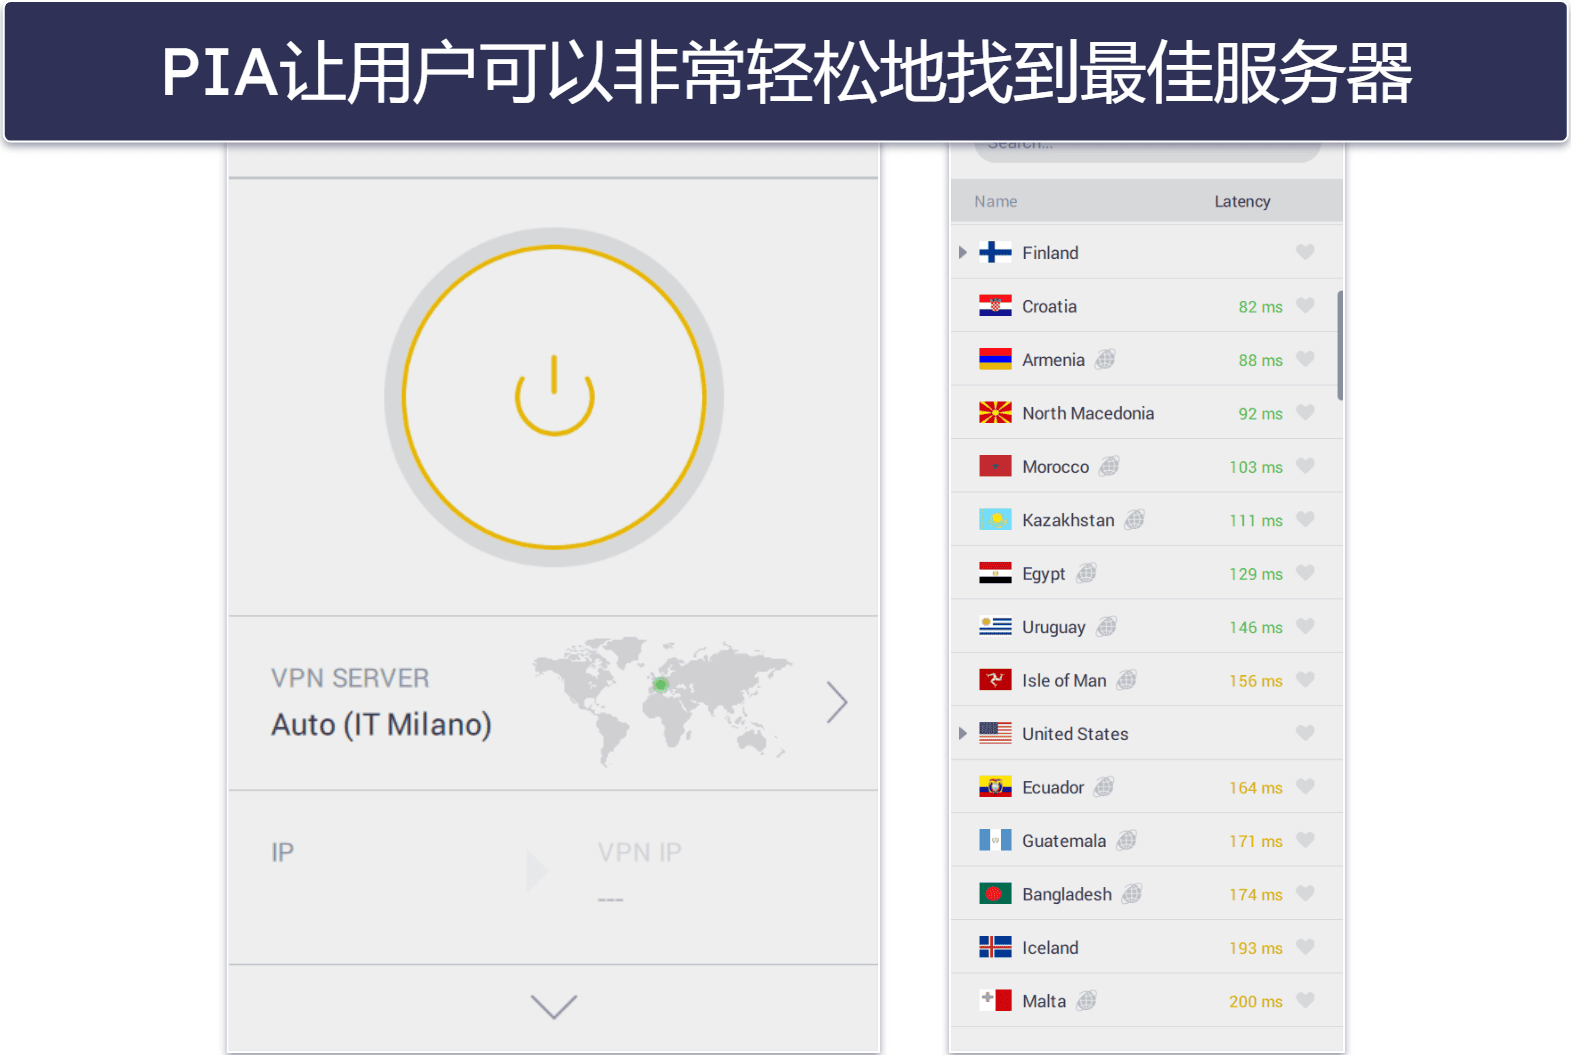Click the Iceland flag icon
Image resolution: width=1571 pixels, height=1055 pixels.
click(x=995, y=947)
